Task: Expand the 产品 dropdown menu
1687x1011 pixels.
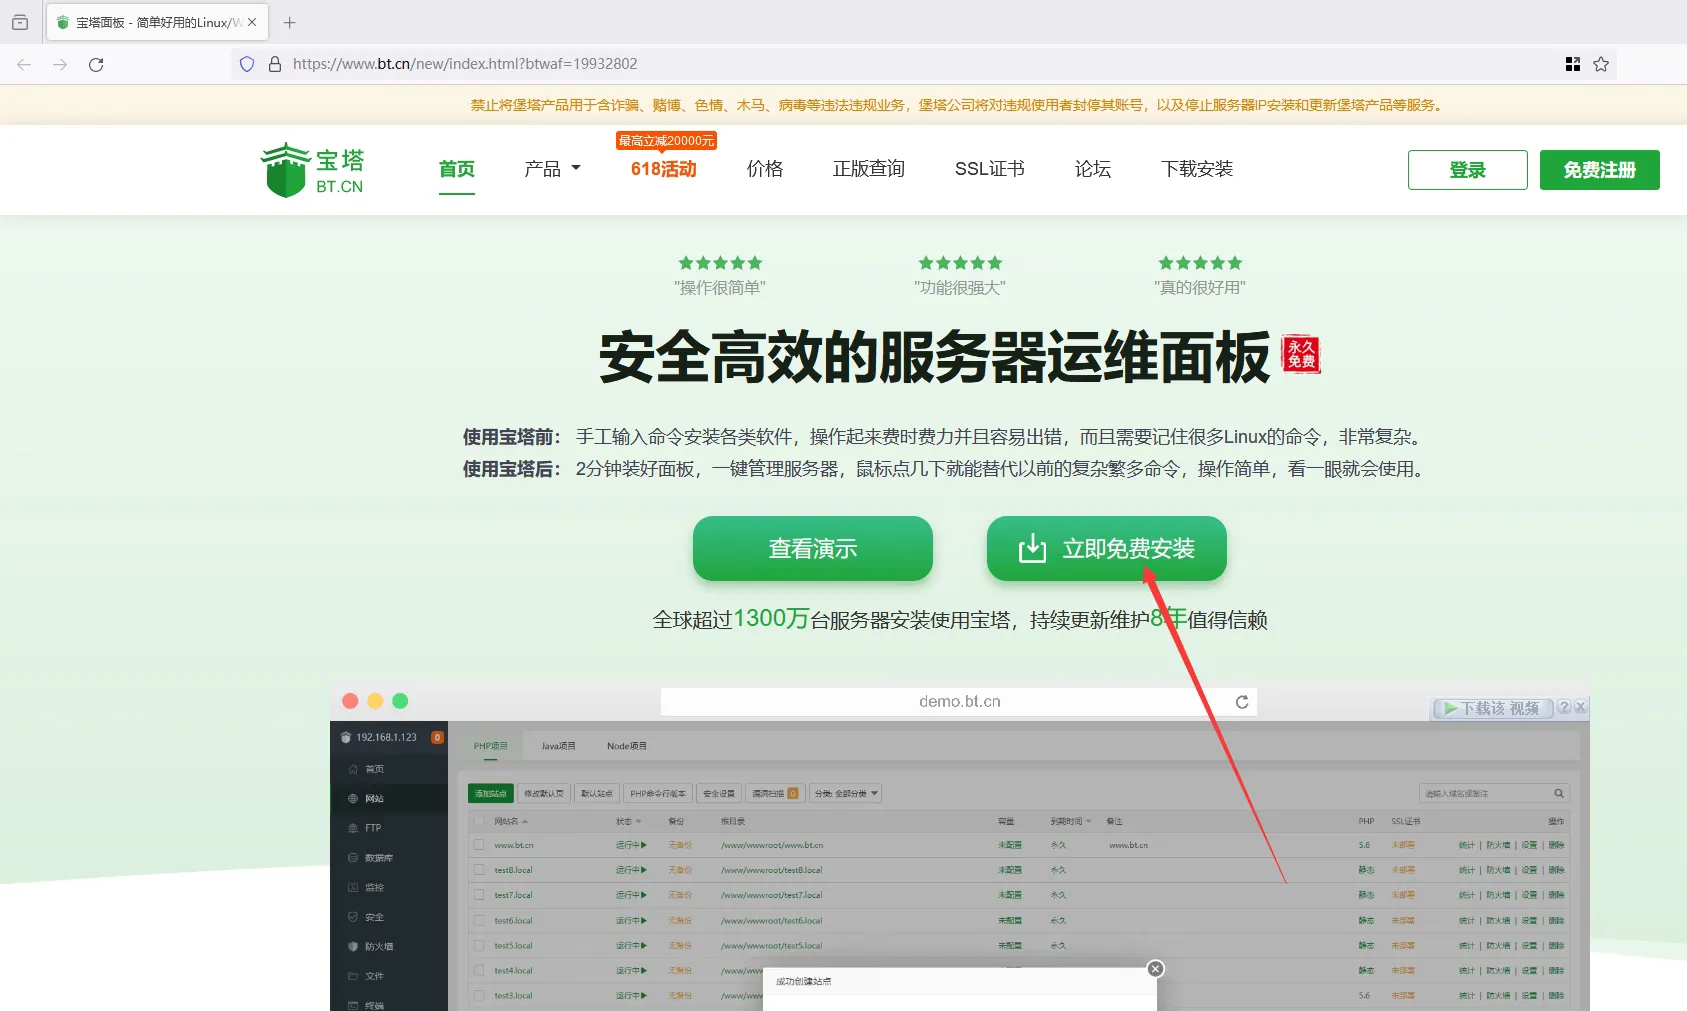Action: point(552,169)
